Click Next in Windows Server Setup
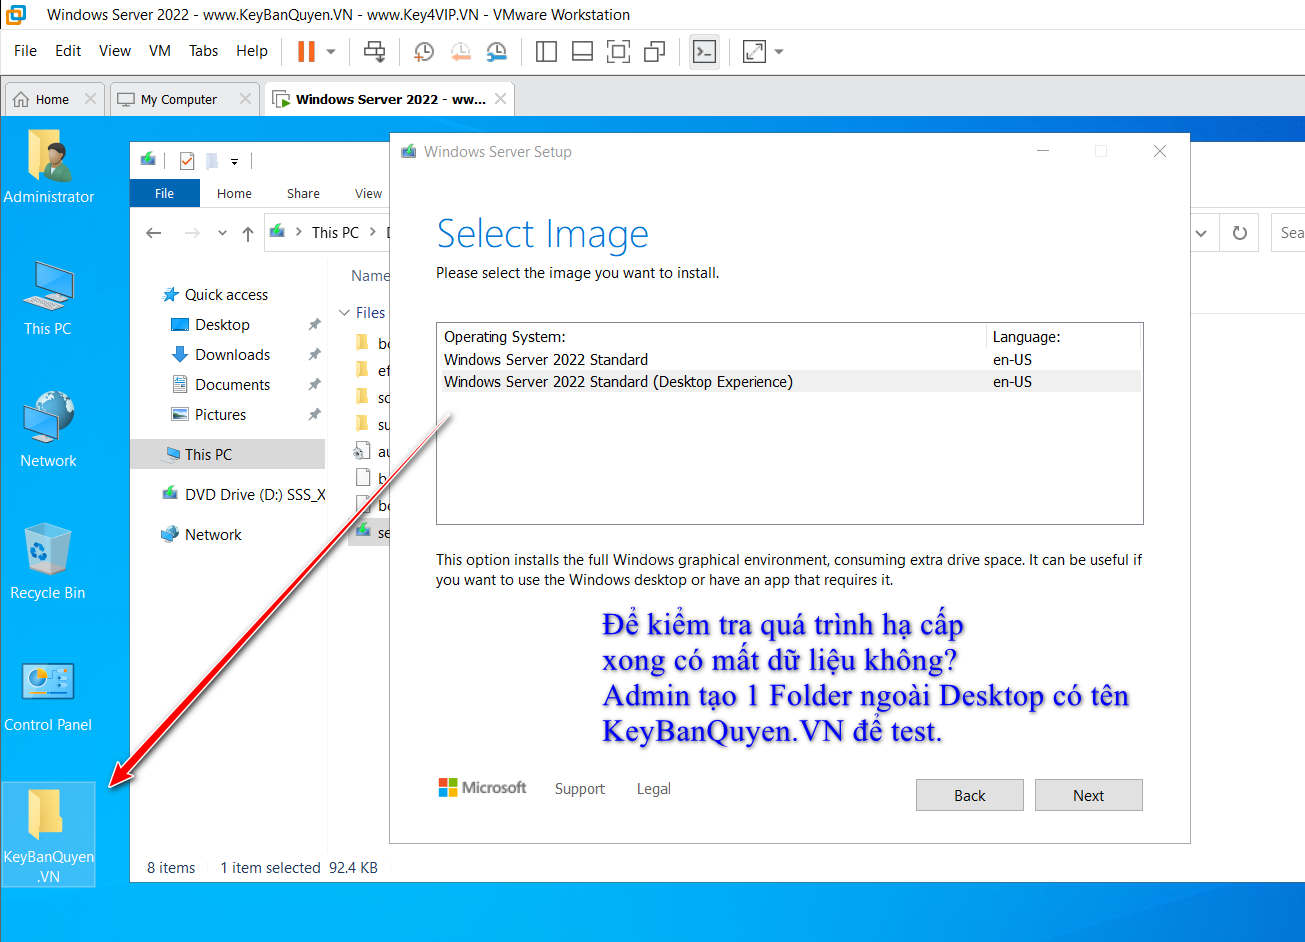This screenshot has width=1305, height=942. [1088, 795]
